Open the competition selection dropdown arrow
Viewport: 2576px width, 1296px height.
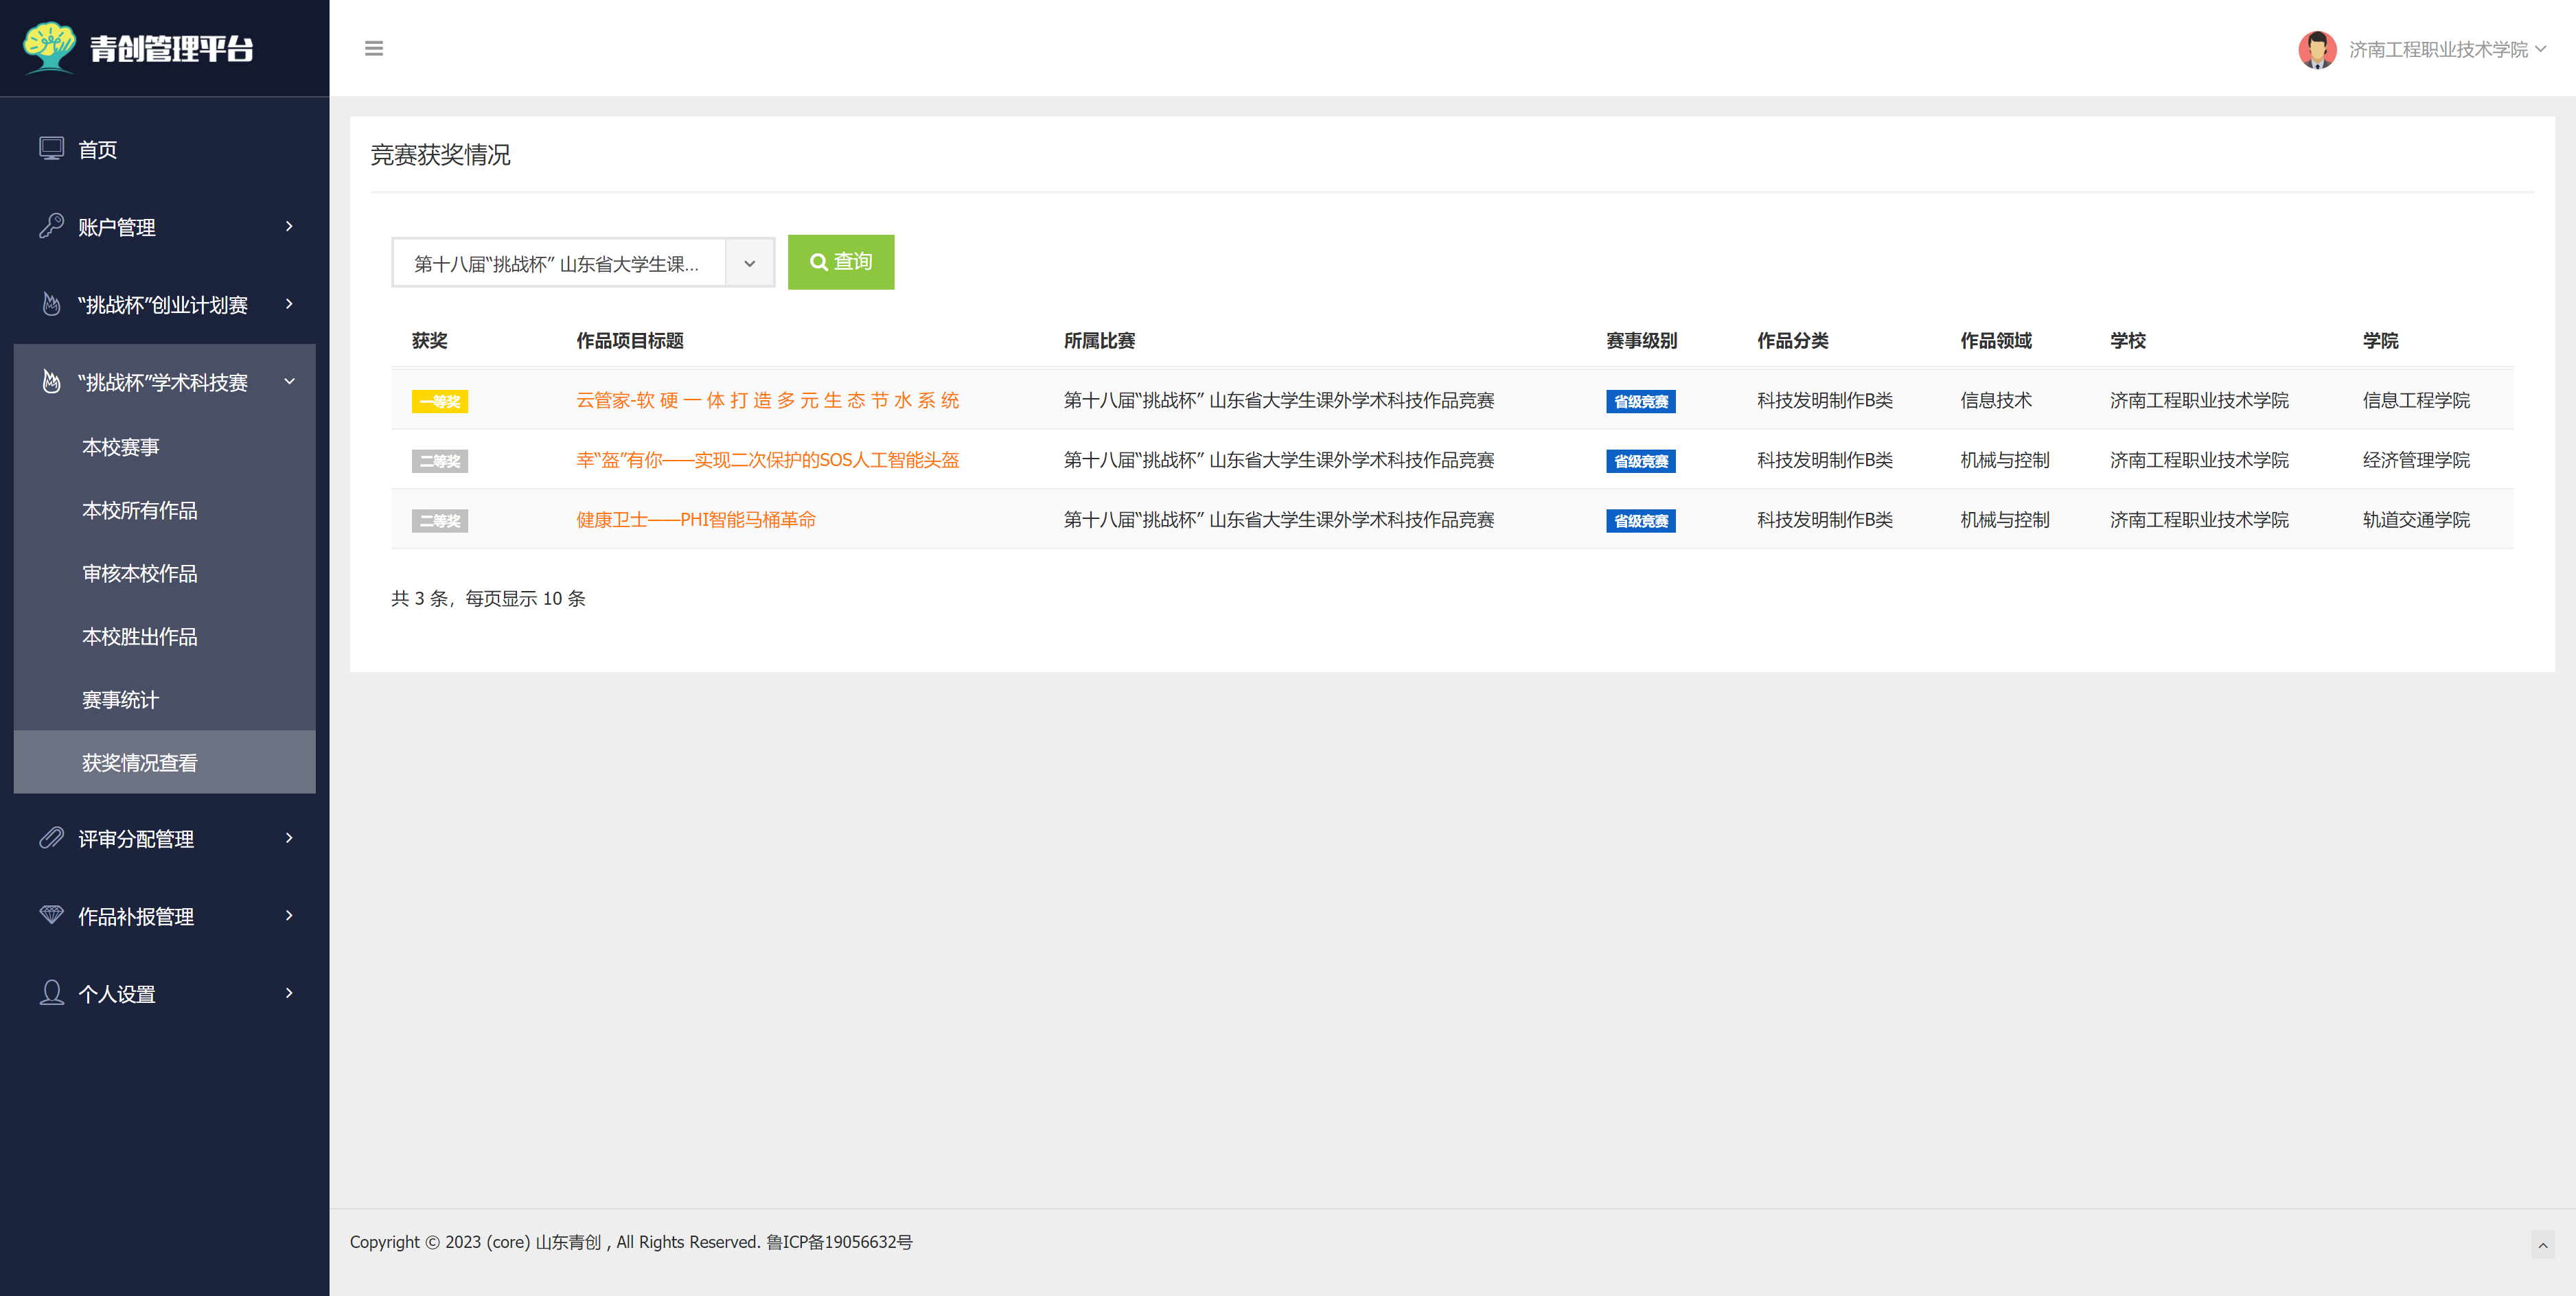click(x=750, y=263)
